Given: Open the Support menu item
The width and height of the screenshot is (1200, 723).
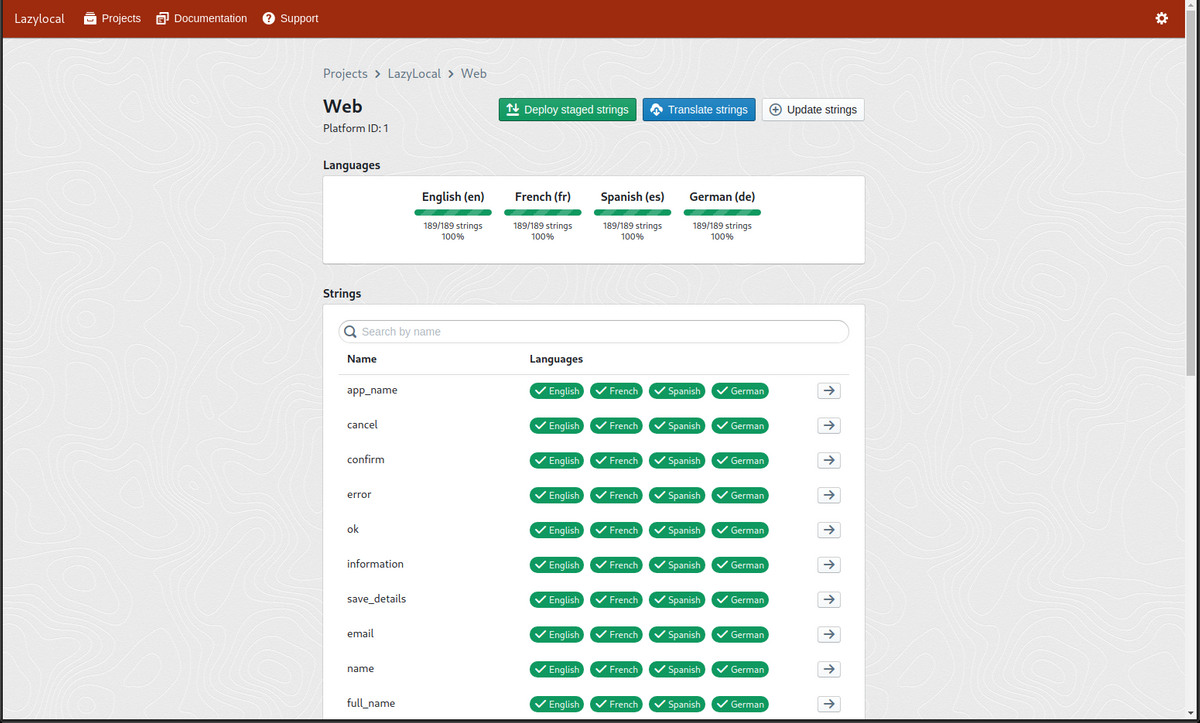Looking at the screenshot, I should click(290, 18).
